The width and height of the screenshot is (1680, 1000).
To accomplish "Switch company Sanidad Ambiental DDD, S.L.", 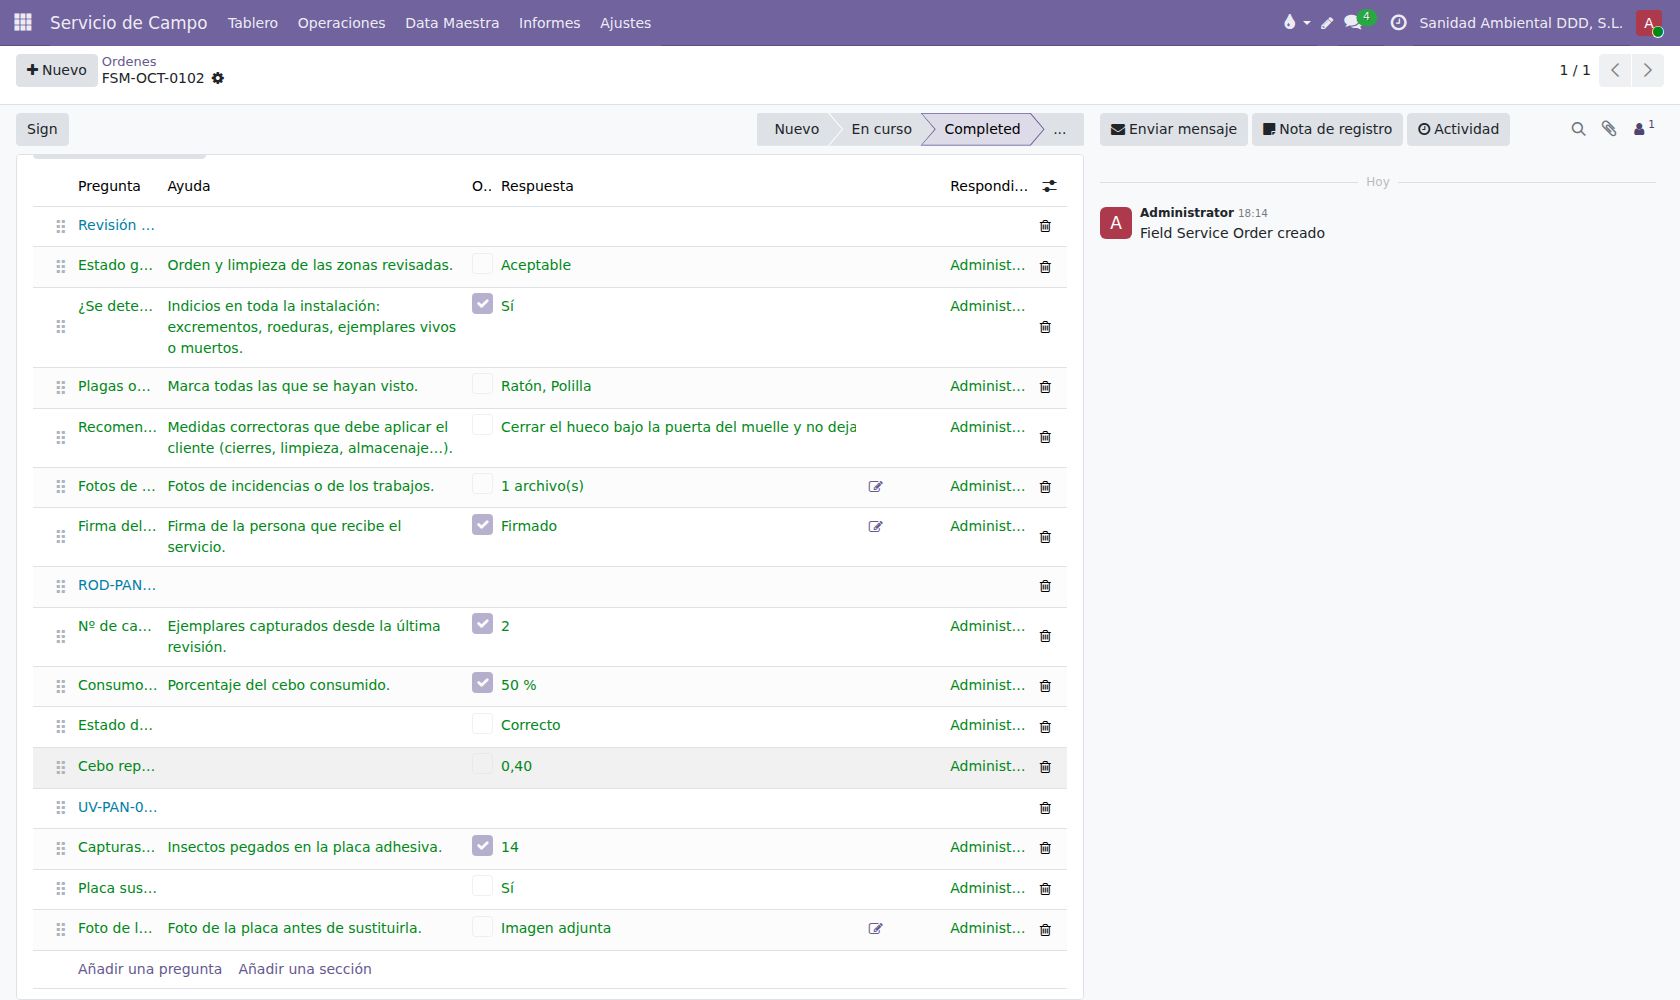I will tap(1521, 22).
